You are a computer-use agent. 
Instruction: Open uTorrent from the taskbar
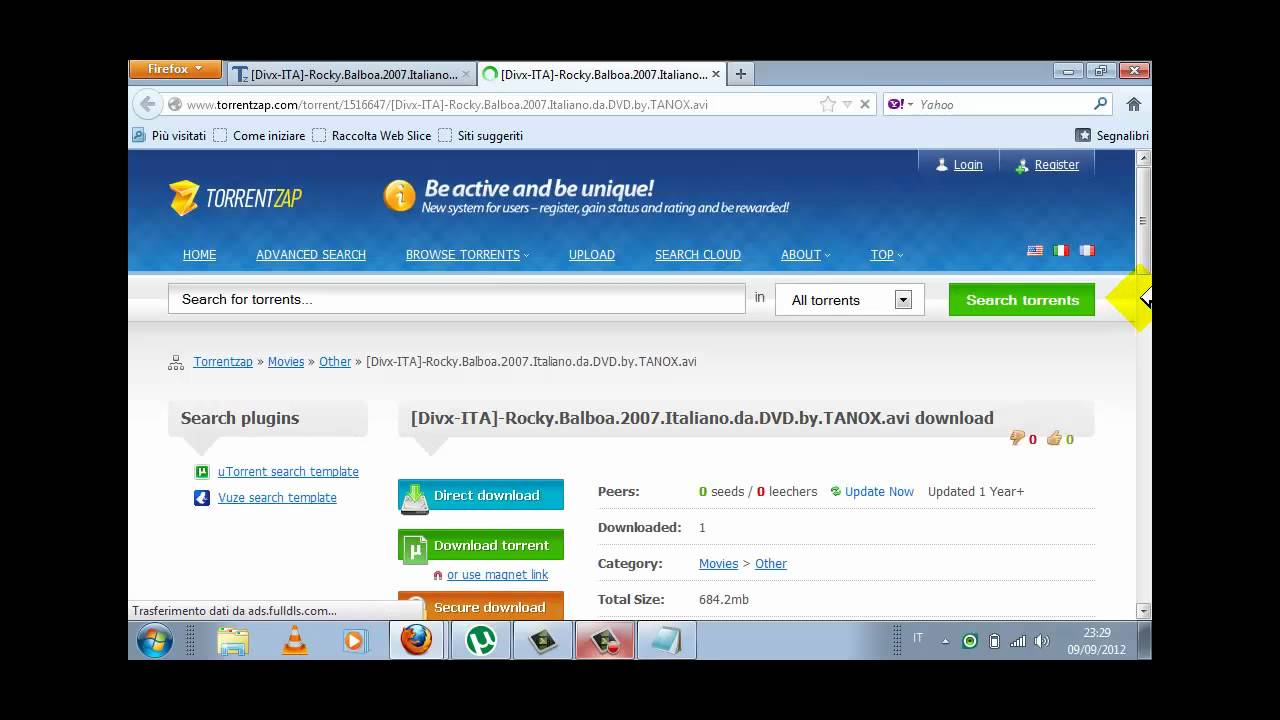[481, 640]
